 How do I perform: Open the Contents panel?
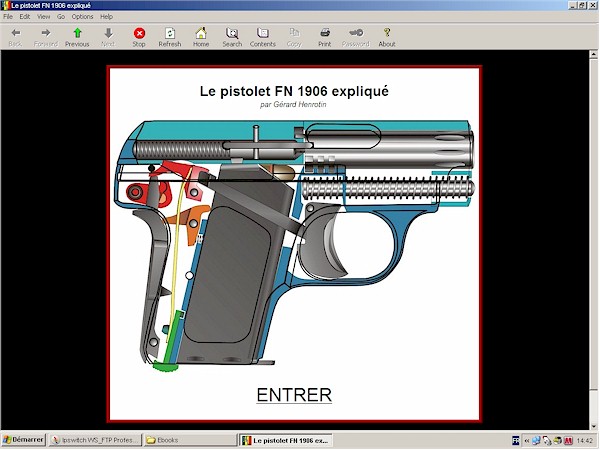coord(263,33)
